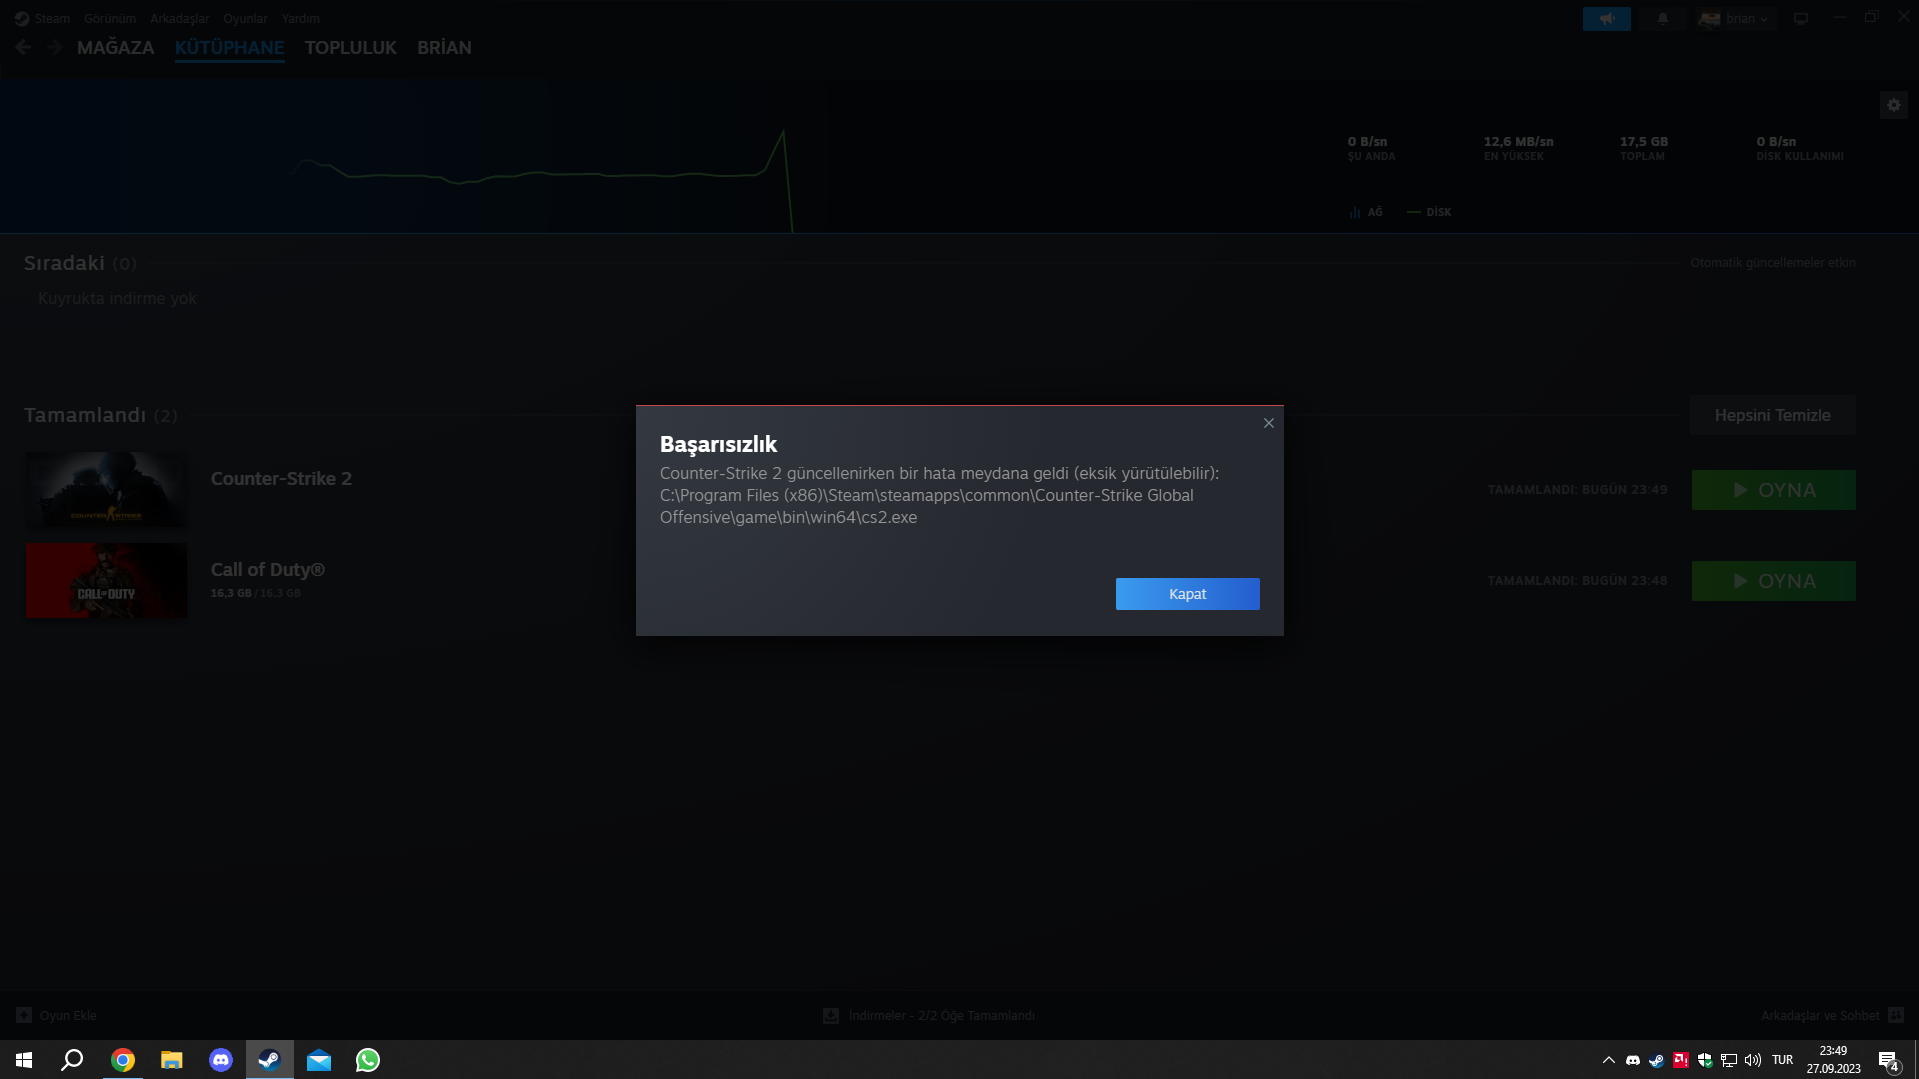Viewport: 1919px width, 1079px height.
Task: Click the Discord system tray icon
Action: click(x=1633, y=1060)
